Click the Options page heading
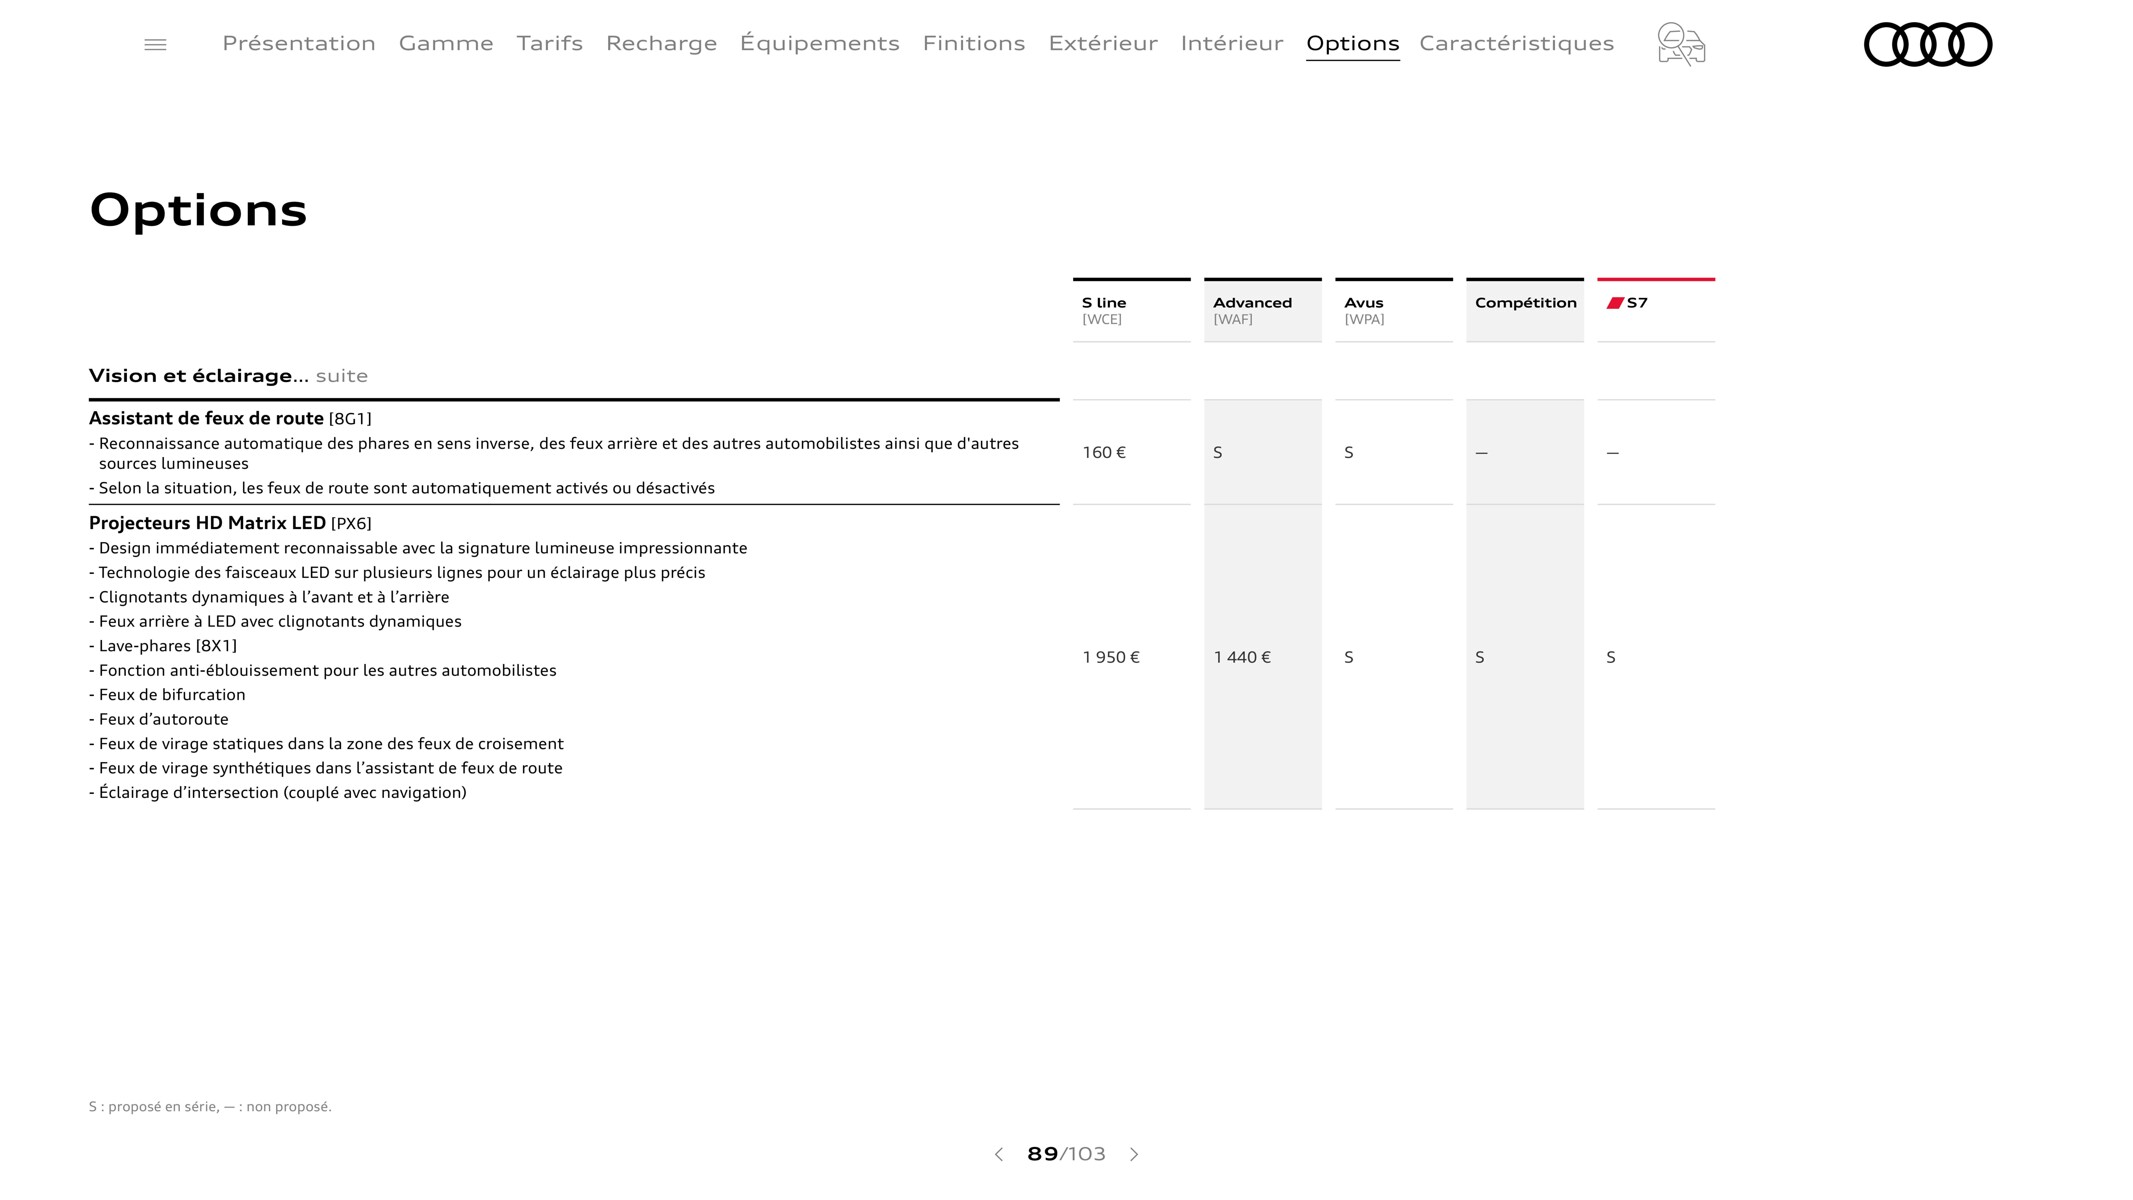Viewport: 2133px width, 1200px height. click(198, 211)
